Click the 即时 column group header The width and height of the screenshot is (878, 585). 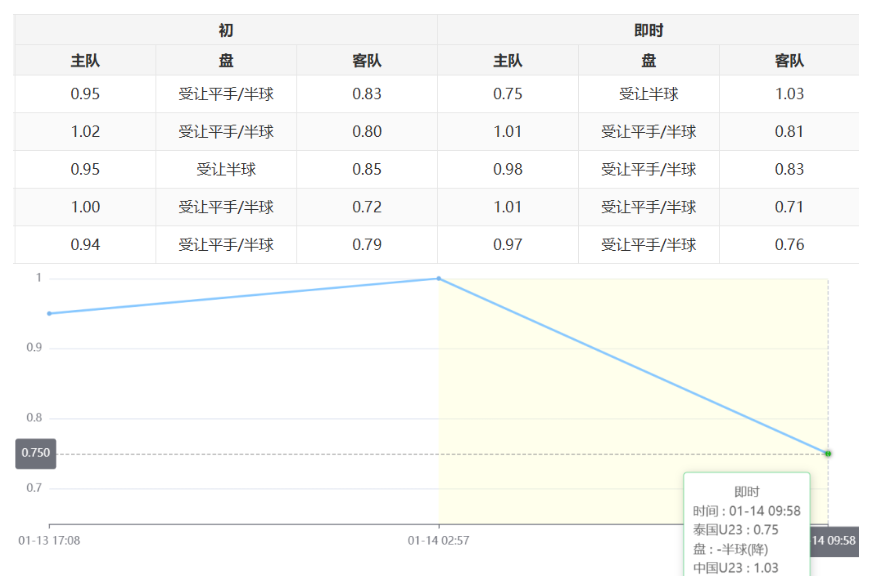coord(648,30)
